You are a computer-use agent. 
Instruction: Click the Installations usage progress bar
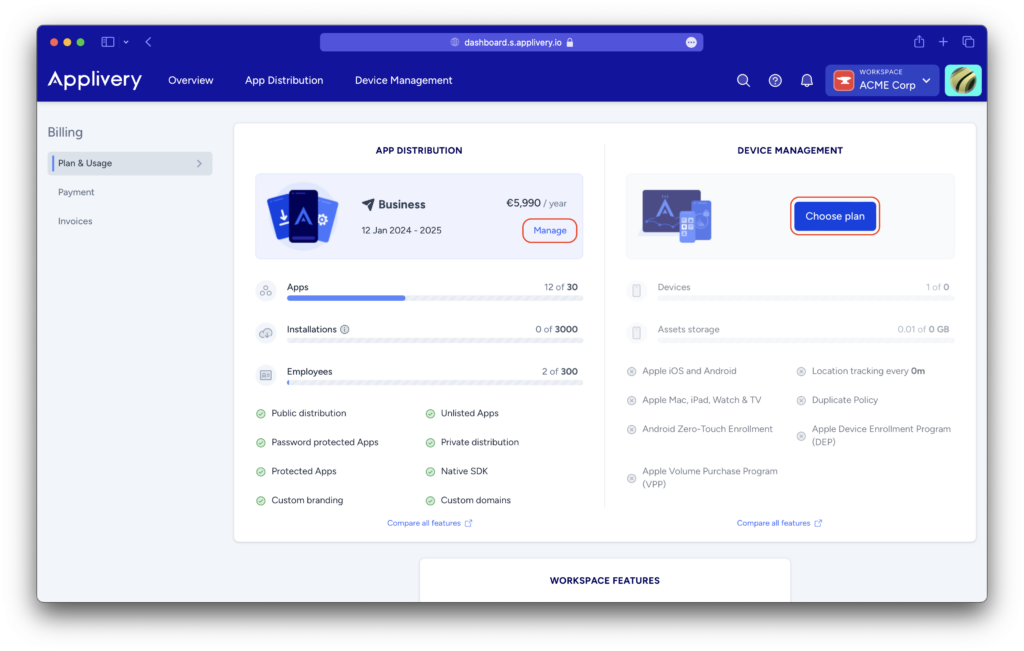tap(434, 341)
